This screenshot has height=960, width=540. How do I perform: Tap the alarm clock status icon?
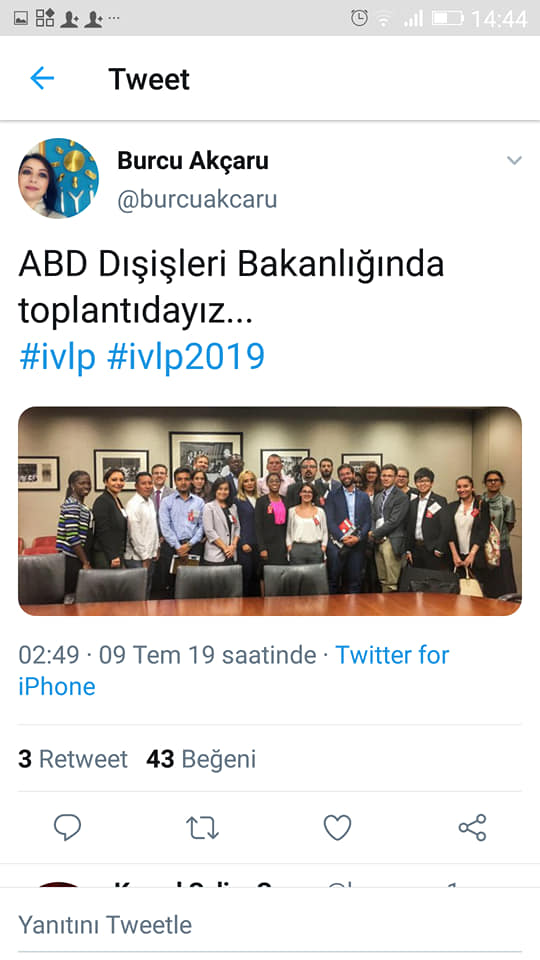click(x=359, y=18)
